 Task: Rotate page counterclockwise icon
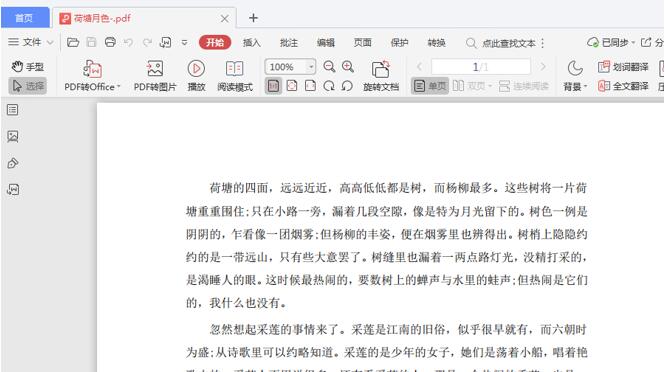coord(347,86)
